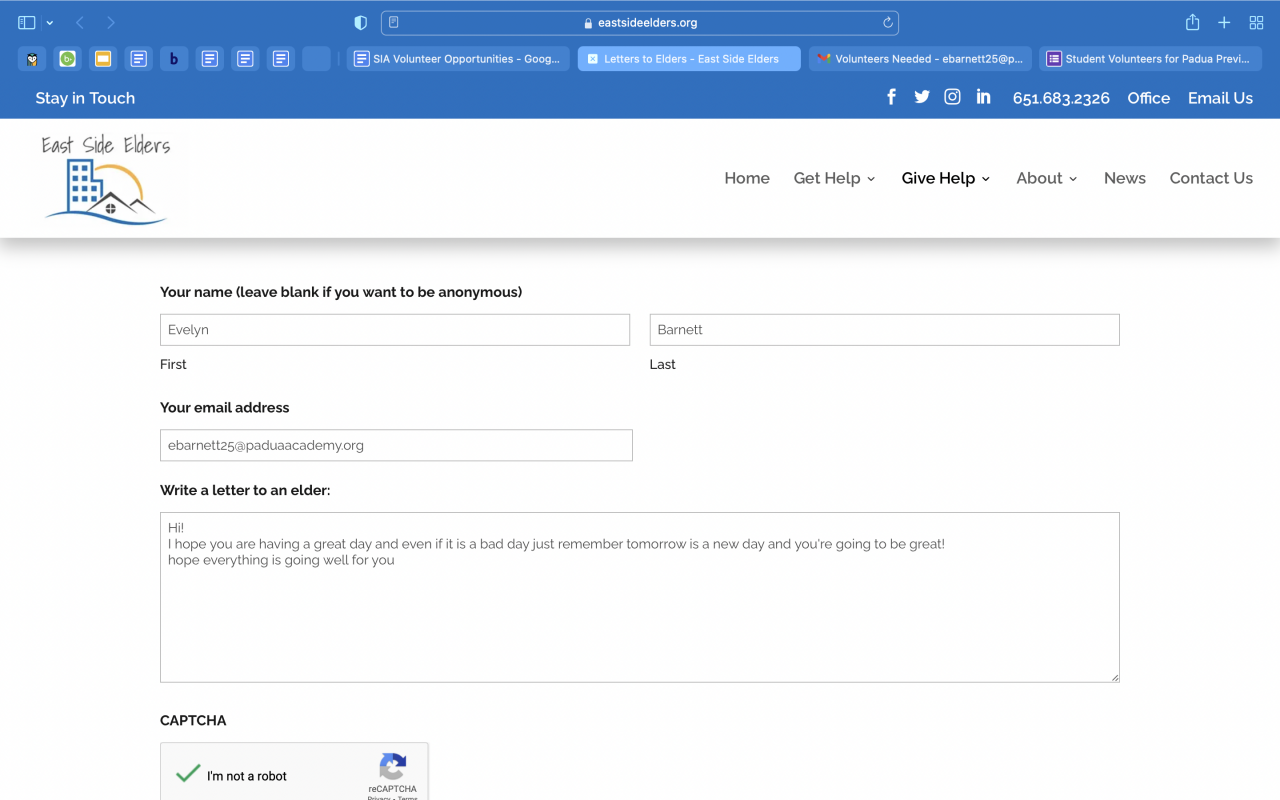The height and width of the screenshot is (800, 1280).
Task: Show Reader view from the address bar
Action: point(394,22)
